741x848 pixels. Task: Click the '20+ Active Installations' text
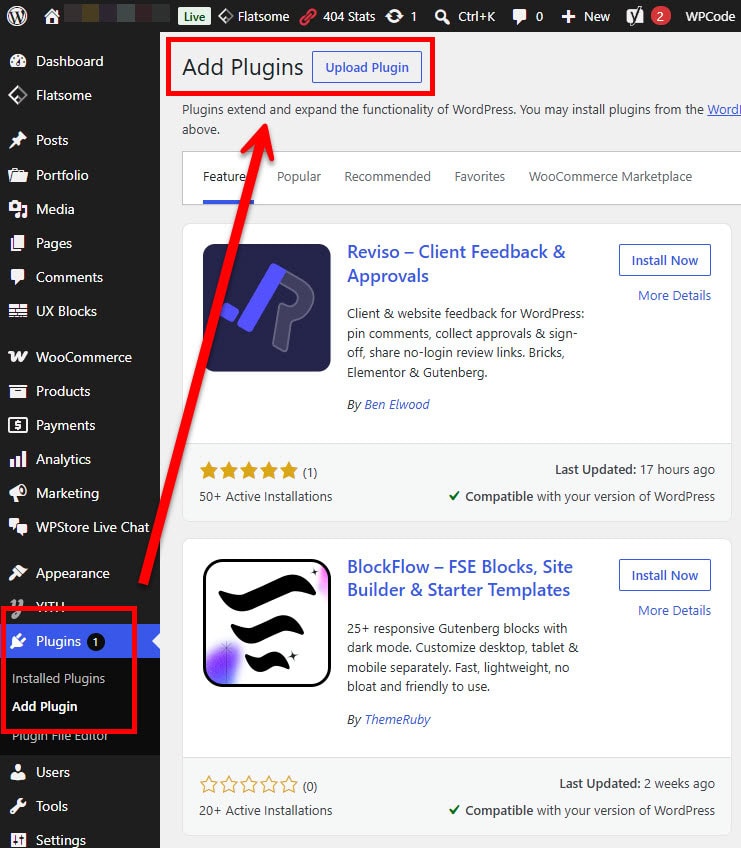coord(266,811)
